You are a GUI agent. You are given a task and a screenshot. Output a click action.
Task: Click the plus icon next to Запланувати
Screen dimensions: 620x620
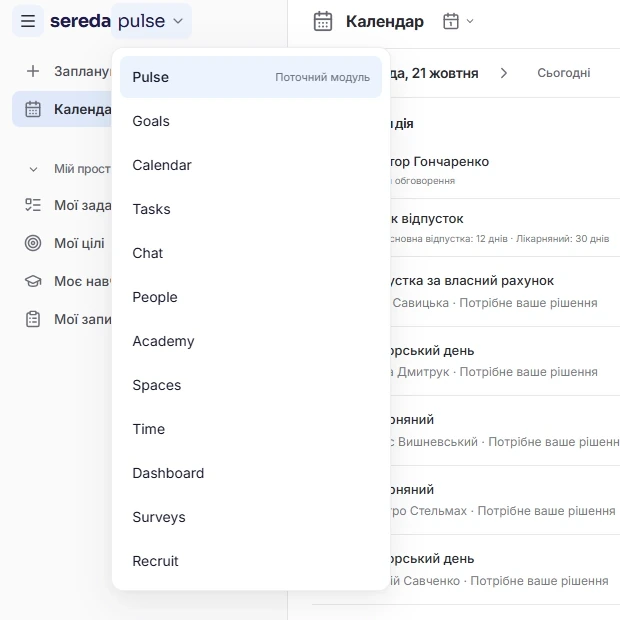click(x=33, y=71)
